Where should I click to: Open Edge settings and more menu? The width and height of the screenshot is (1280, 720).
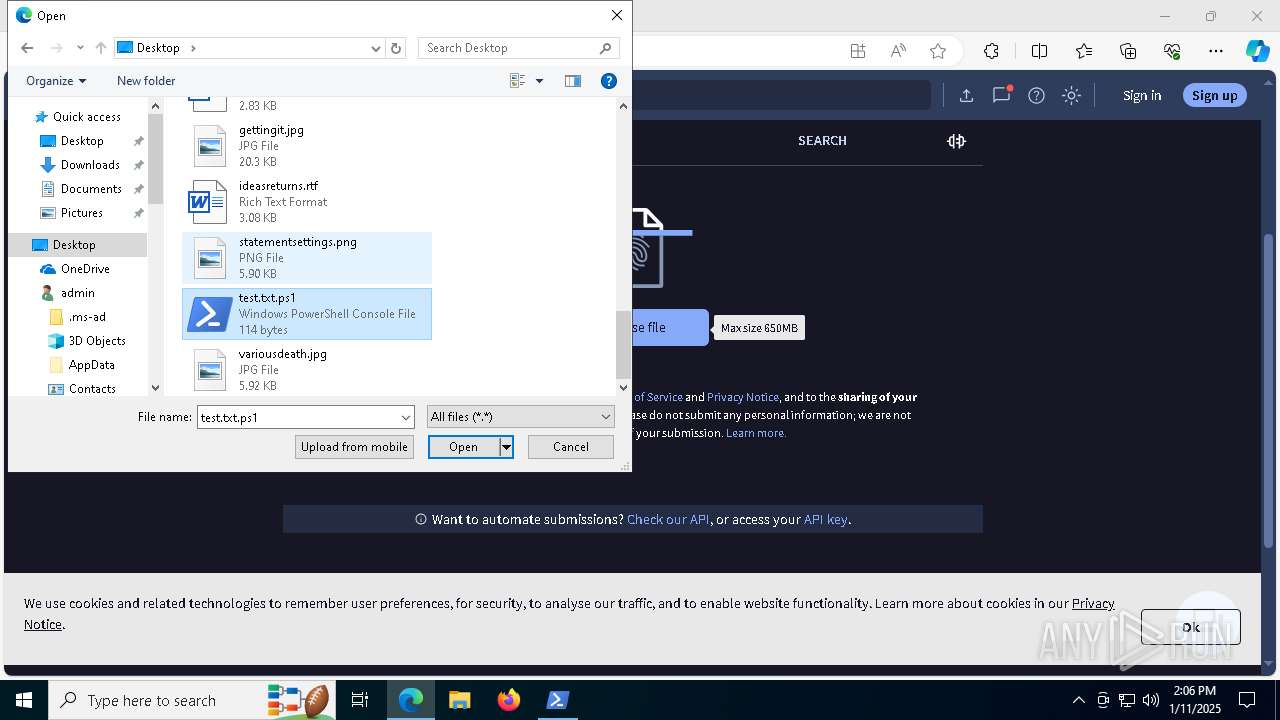1216,51
